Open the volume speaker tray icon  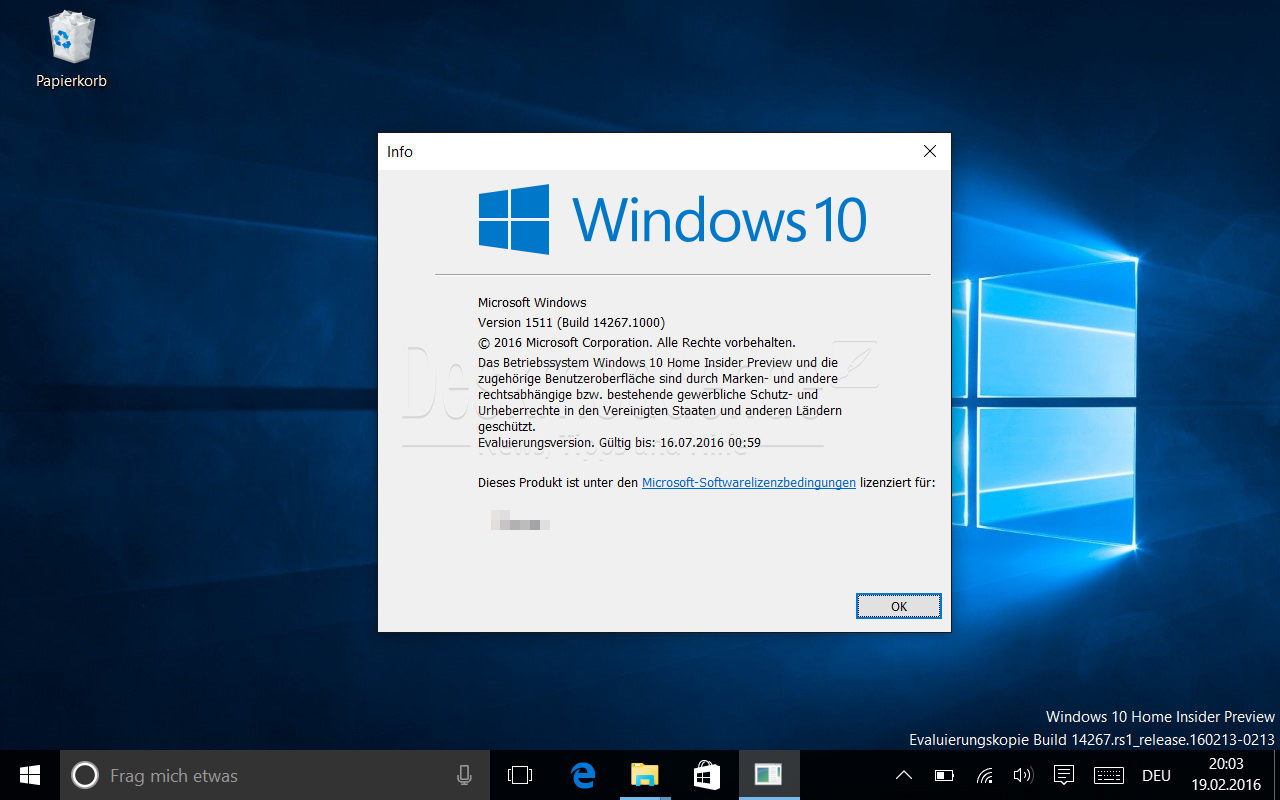click(x=1023, y=775)
